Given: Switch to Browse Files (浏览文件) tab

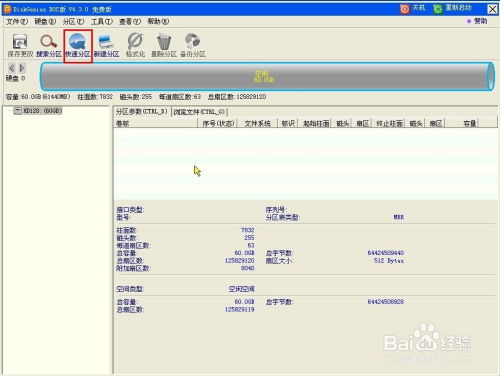Looking at the screenshot, I should pos(199,112).
